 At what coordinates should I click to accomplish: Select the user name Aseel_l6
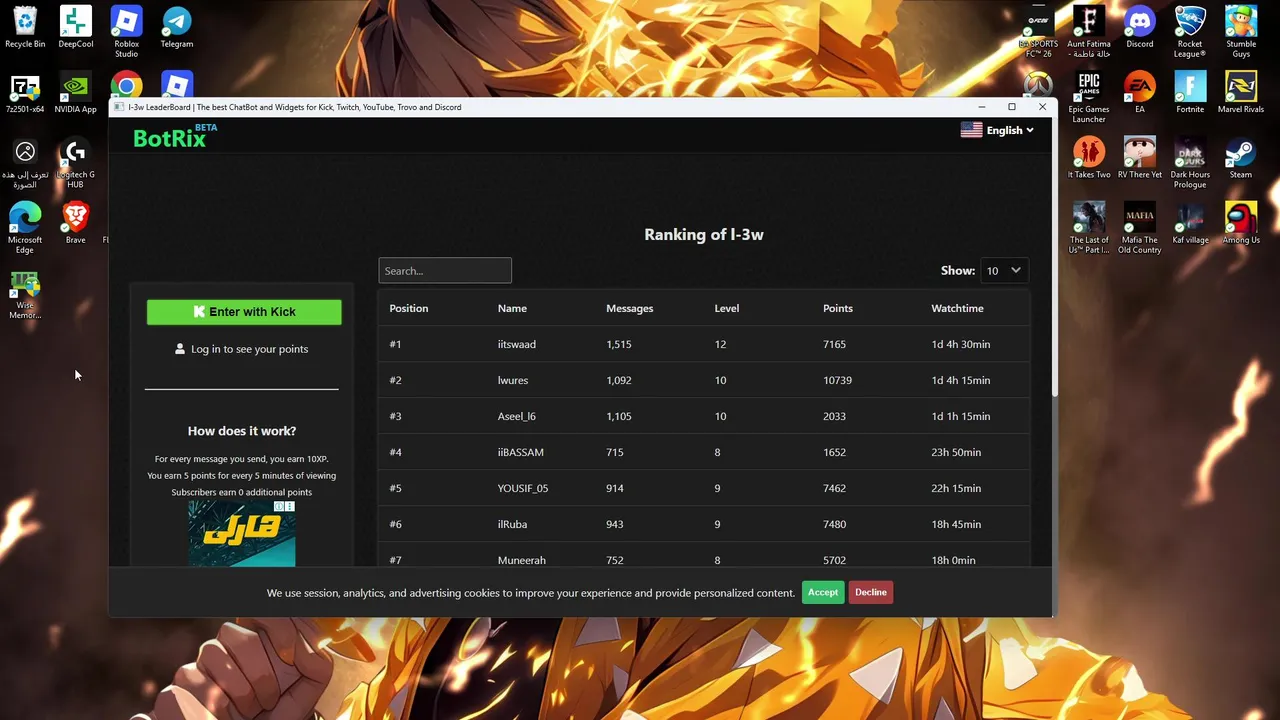click(x=517, y=416)
